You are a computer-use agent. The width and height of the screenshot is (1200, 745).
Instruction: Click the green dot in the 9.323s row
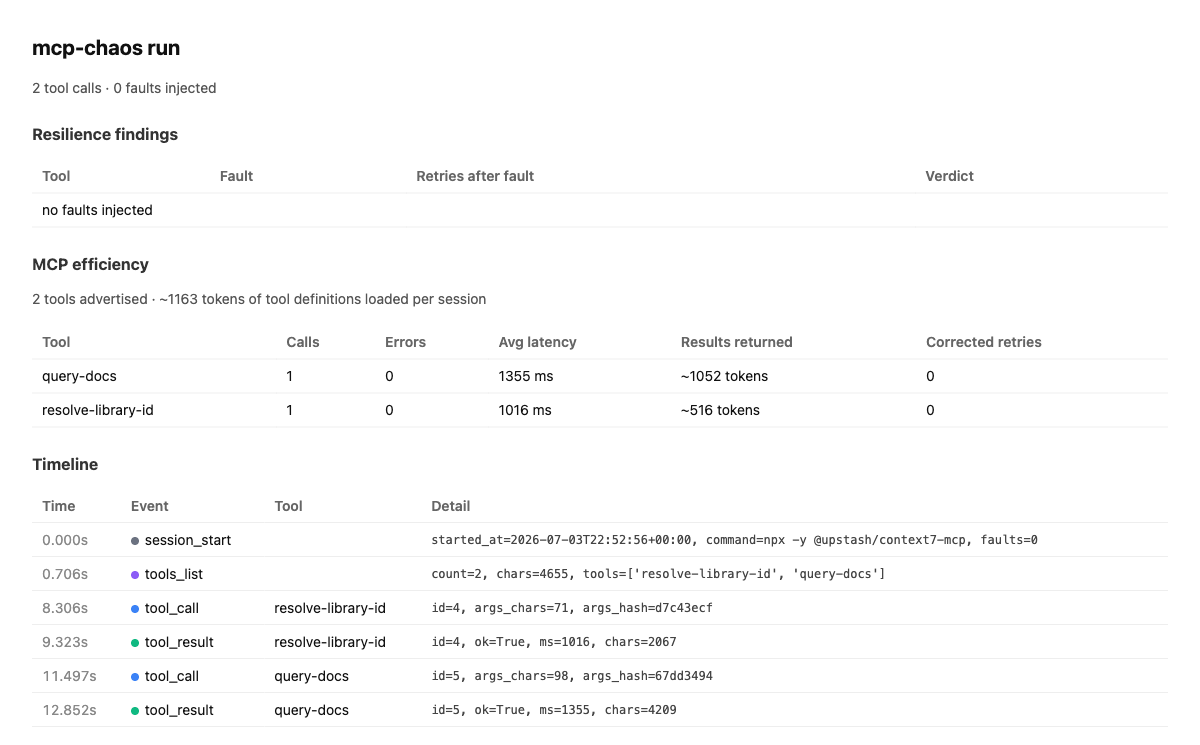pos(135,643)
